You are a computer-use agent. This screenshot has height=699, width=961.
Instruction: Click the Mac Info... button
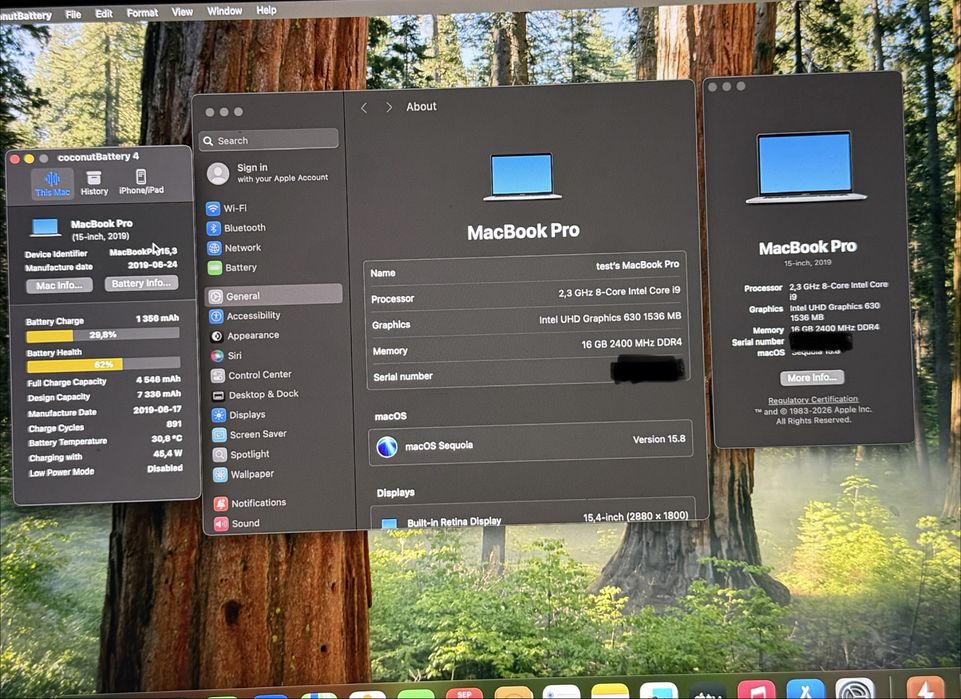click(59, 285)
